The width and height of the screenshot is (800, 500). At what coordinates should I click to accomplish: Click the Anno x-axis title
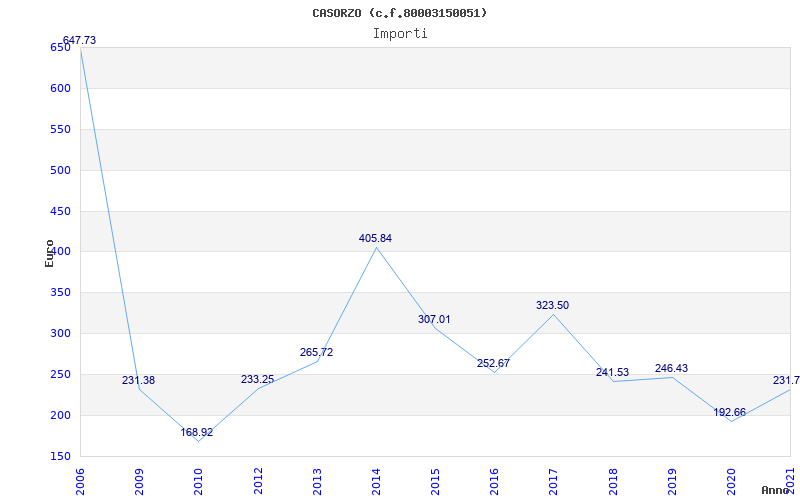[776, 490]
